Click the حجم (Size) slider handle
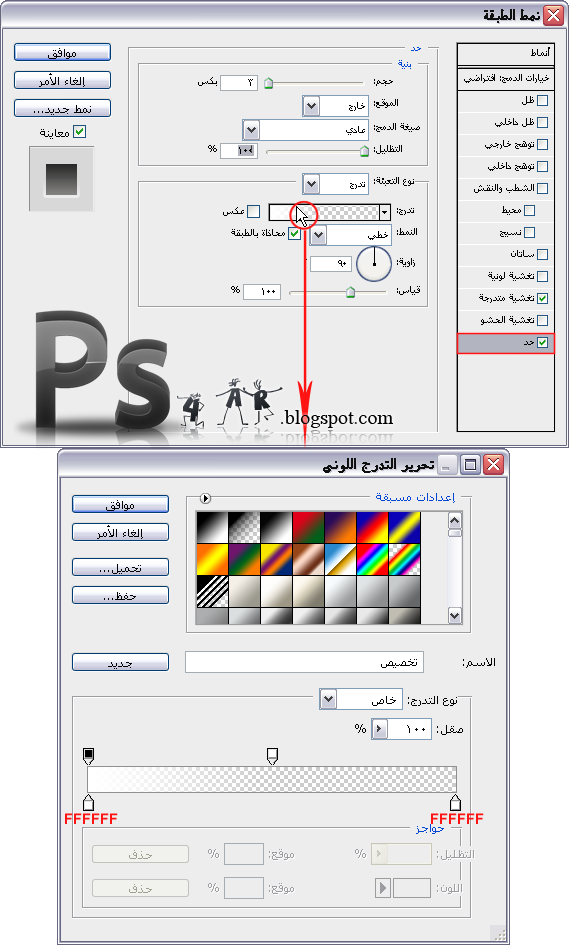 click(x=269, y=83)
